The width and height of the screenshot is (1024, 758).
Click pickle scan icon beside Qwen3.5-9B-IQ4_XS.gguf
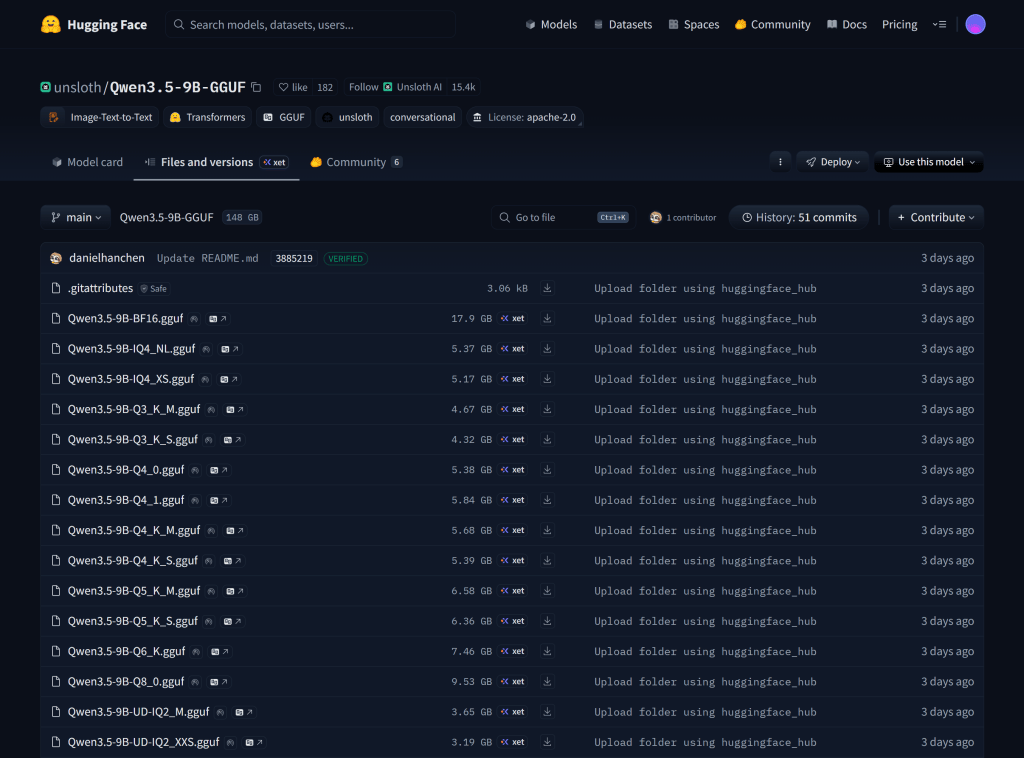pos(205,379)
